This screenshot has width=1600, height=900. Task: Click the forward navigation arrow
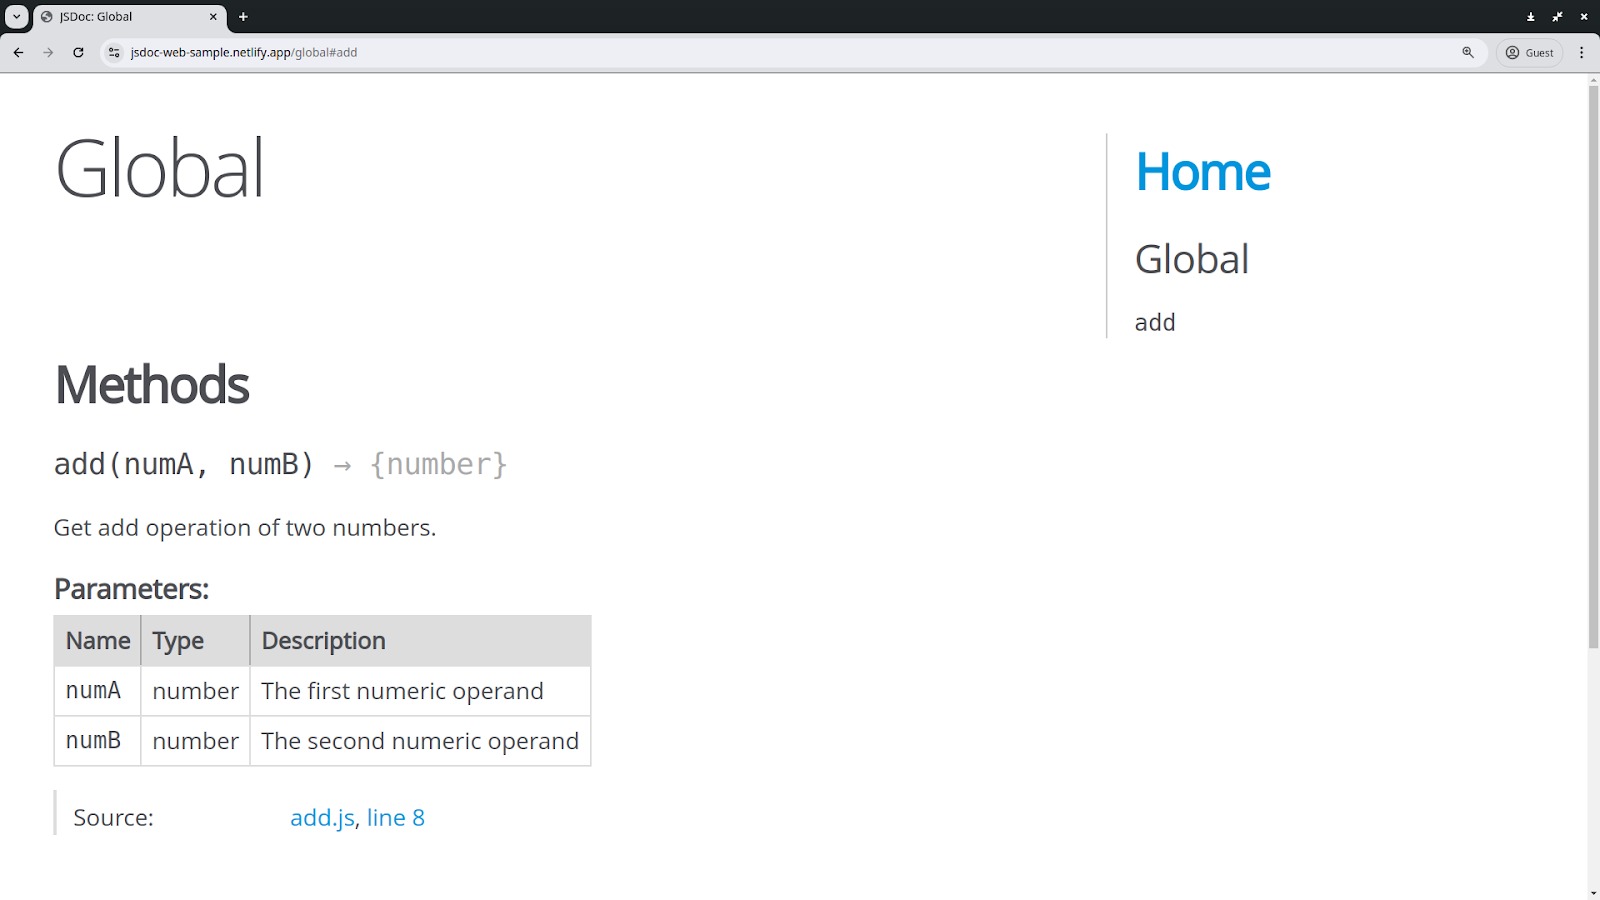coord(48,52)
